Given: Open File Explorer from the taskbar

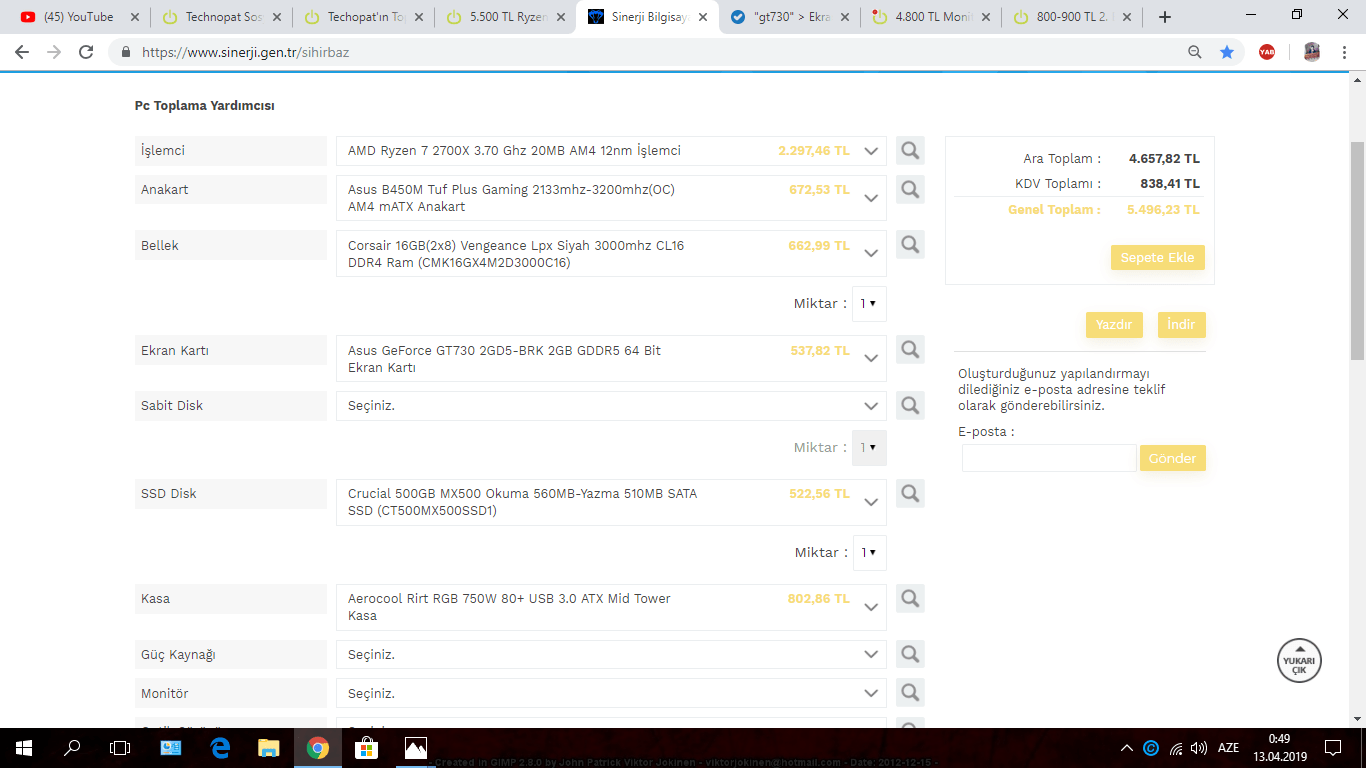Looking at the screenshot, I should pos(269,748).
